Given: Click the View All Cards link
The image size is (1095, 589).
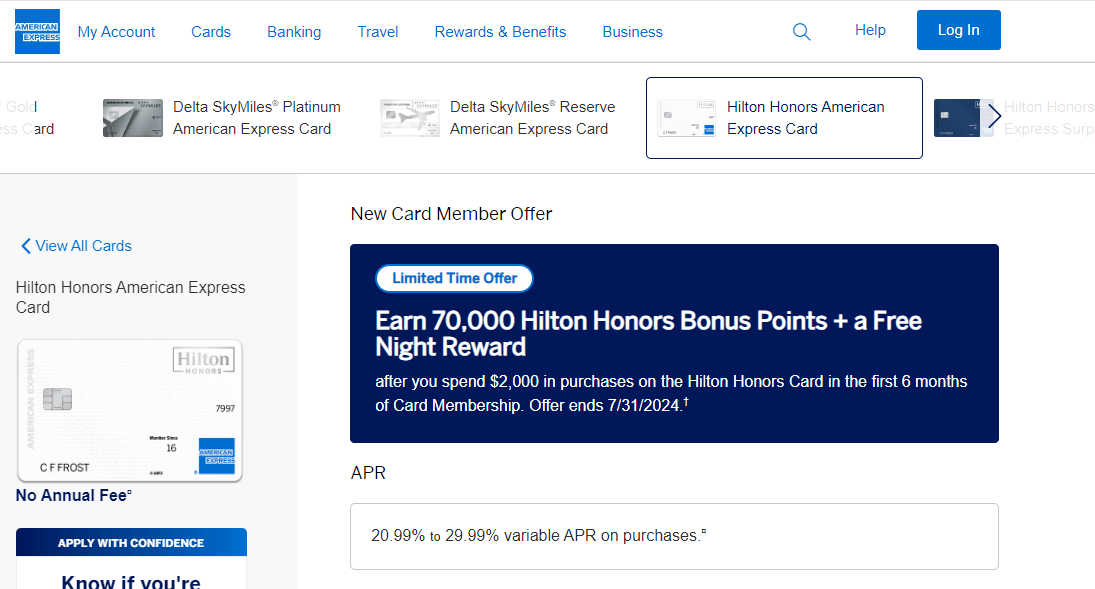Looking at the screenshot, I should (x=82, y=246).
